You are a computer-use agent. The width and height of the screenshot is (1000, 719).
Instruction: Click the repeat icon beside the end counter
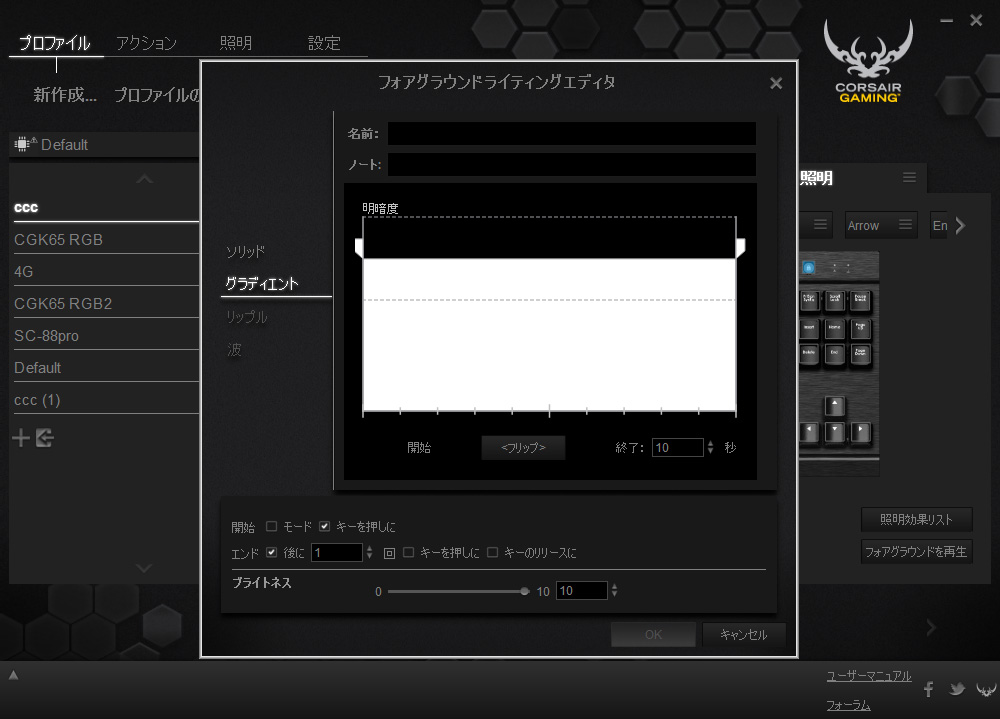pyautogui.click(x=390, y=553)
